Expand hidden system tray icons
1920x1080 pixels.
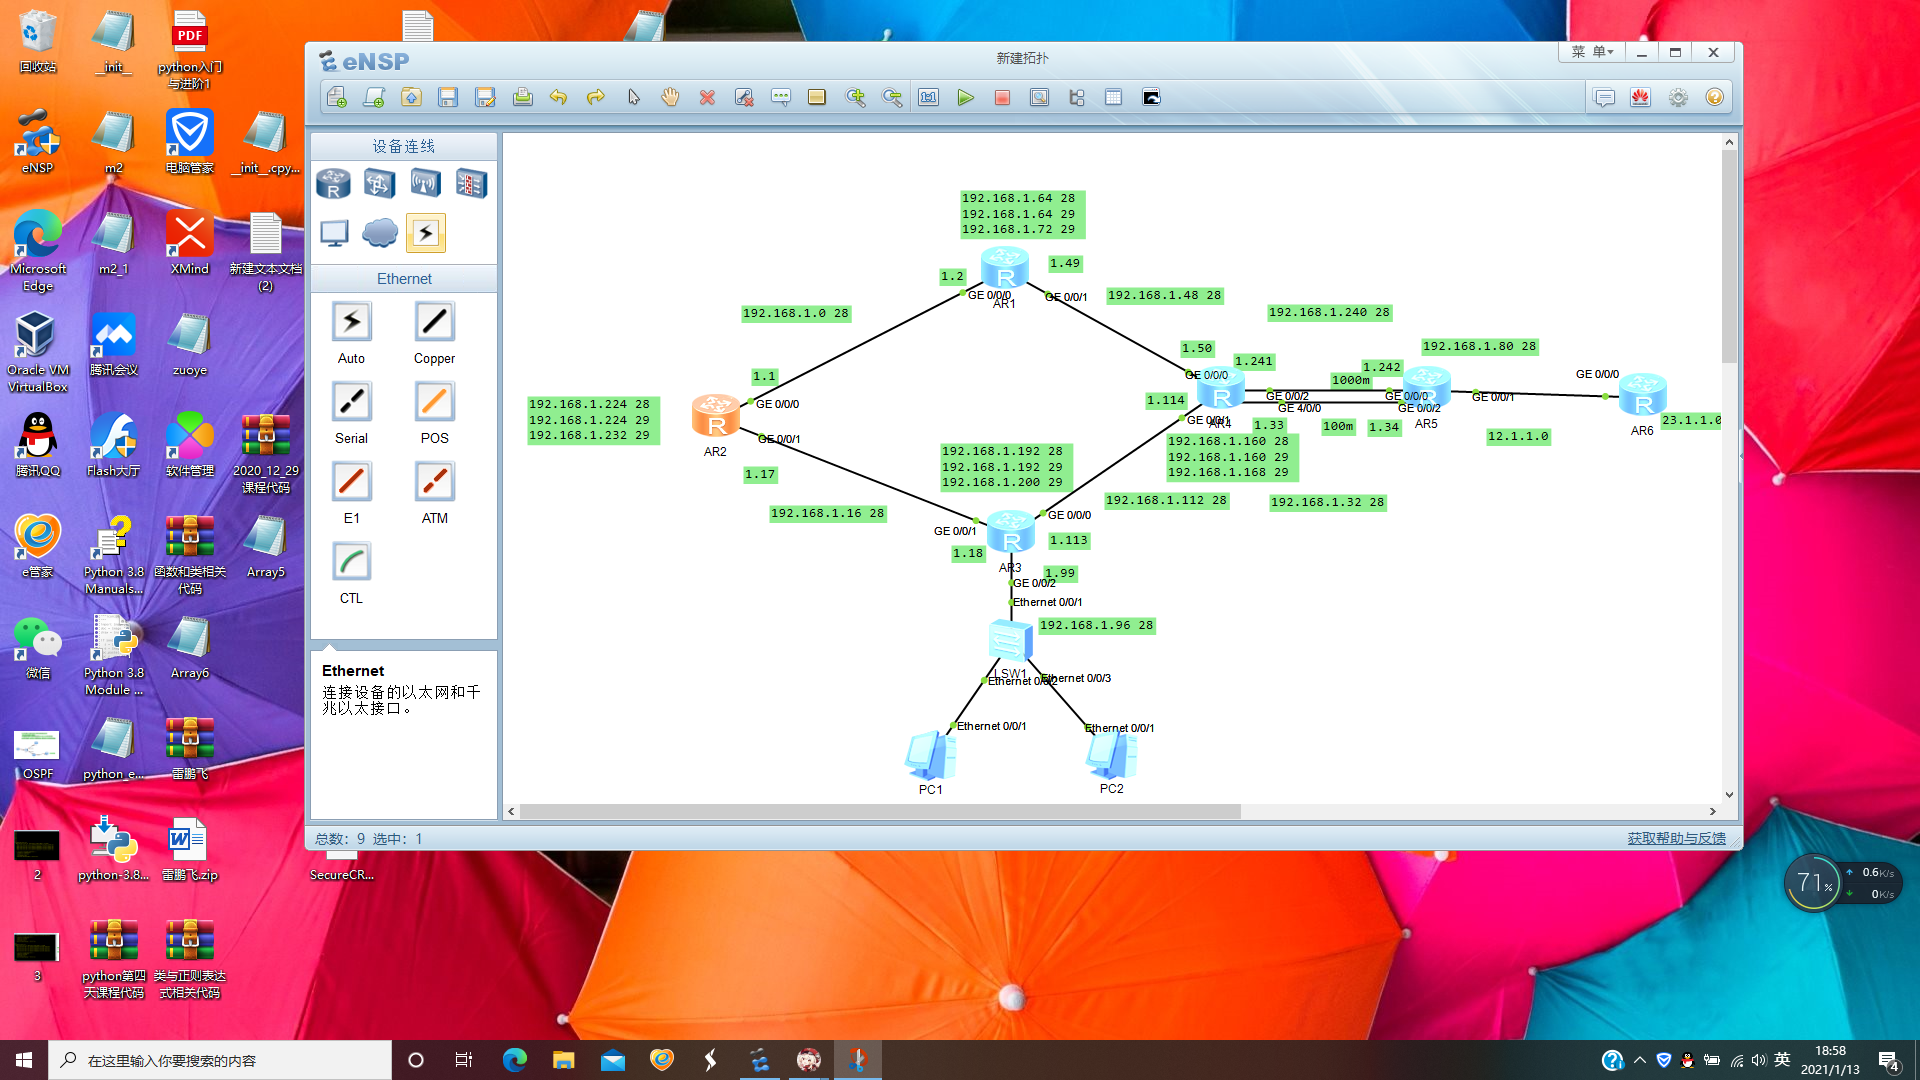click(1640, 1060)
